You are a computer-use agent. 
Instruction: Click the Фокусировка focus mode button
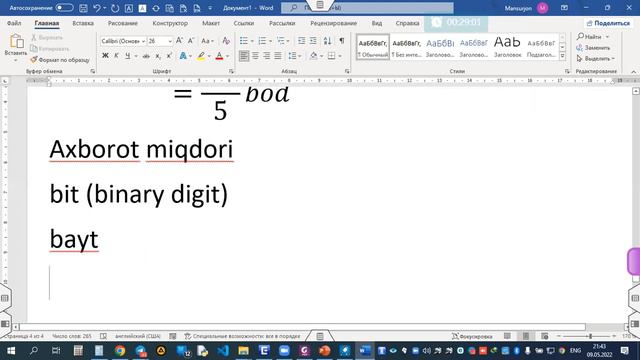pos(472,336)
